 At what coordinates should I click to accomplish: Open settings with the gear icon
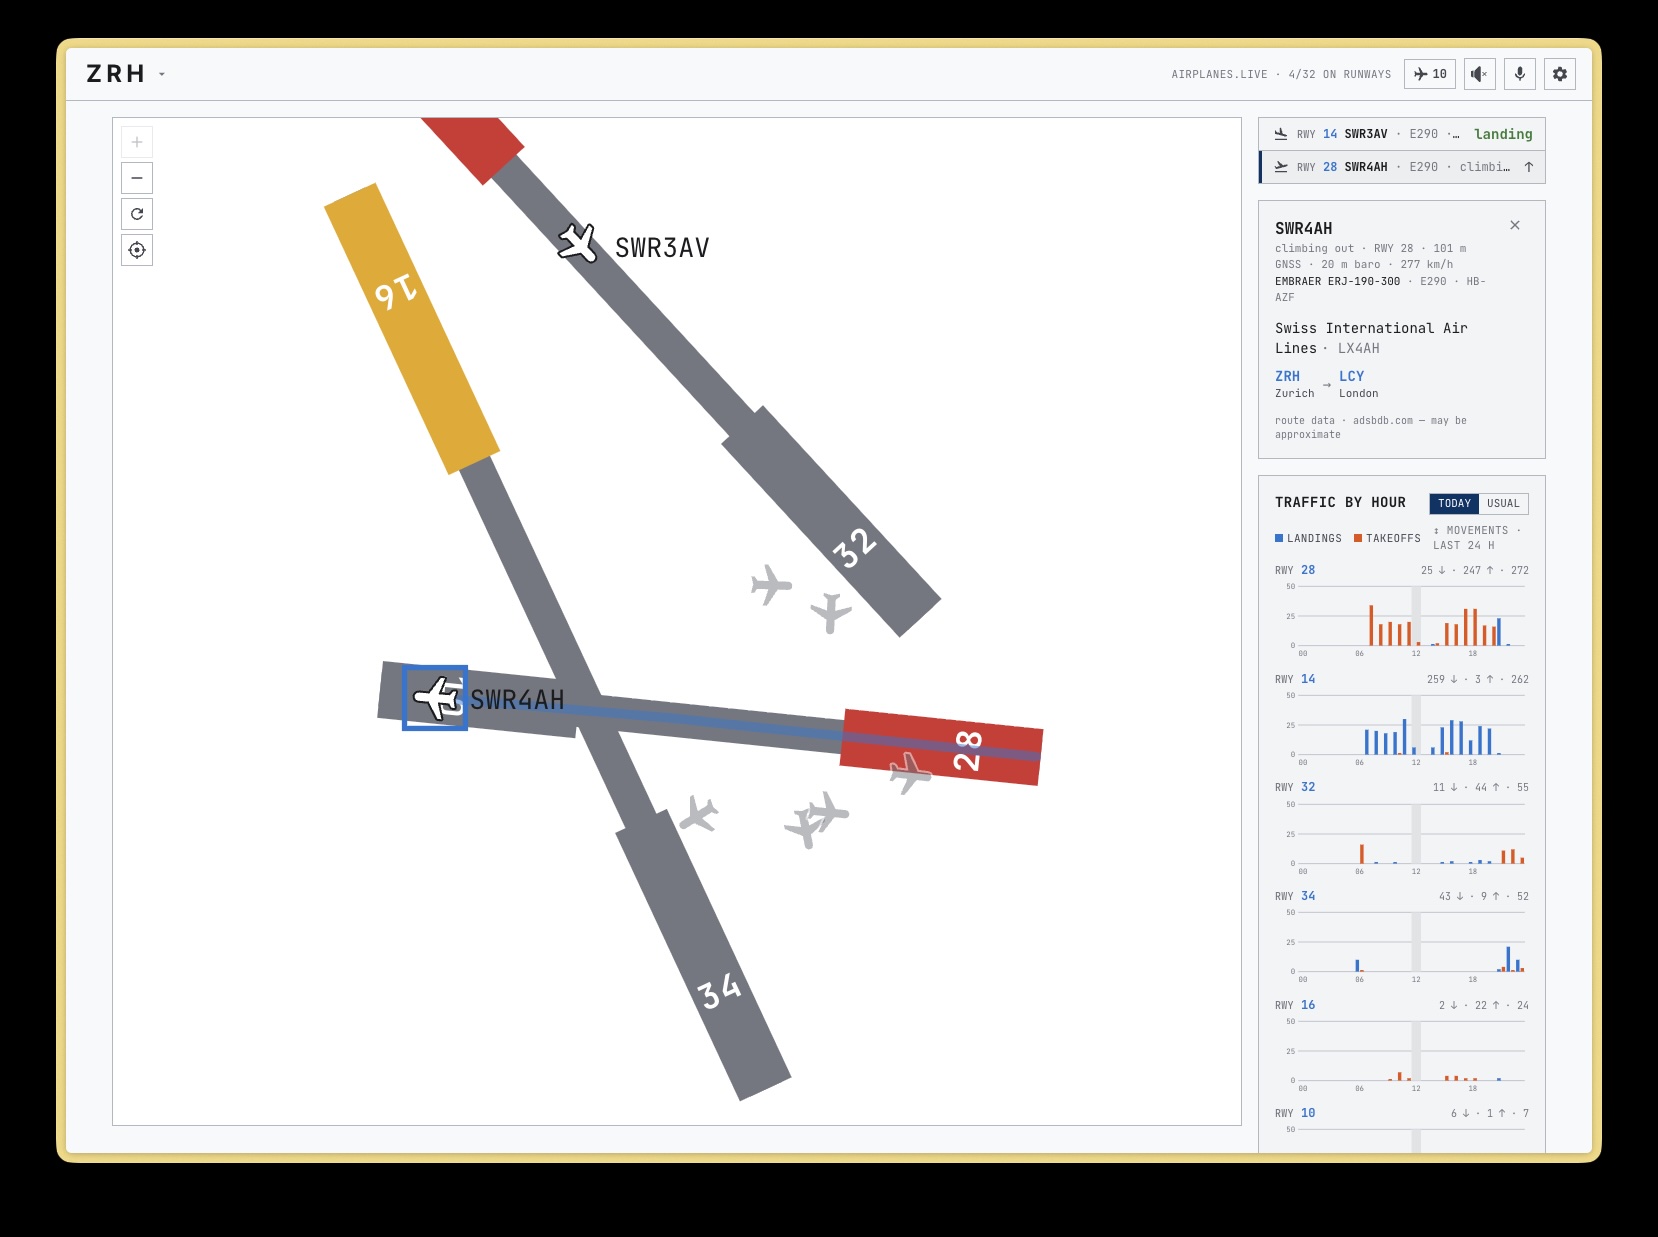click(x=1560, y=74)
